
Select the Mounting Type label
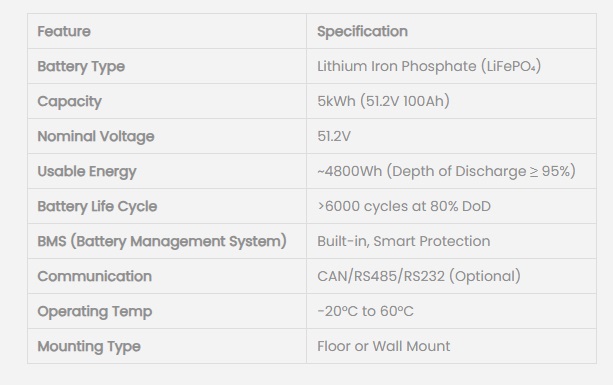[89, 346]
